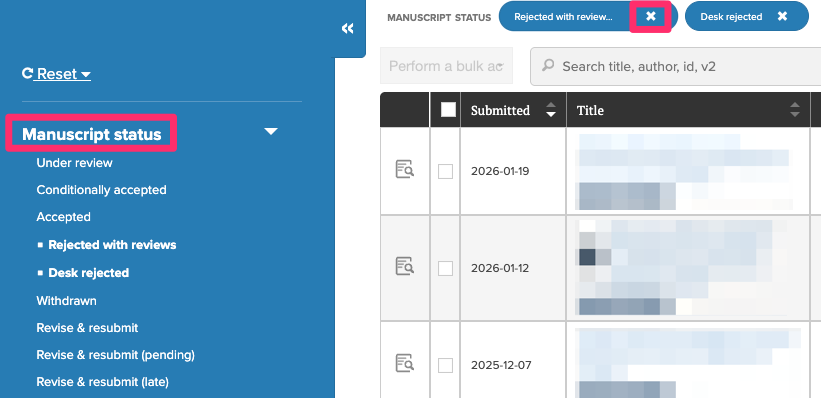Focus the 'Search title, author, id, v2' field

(675, 67)
